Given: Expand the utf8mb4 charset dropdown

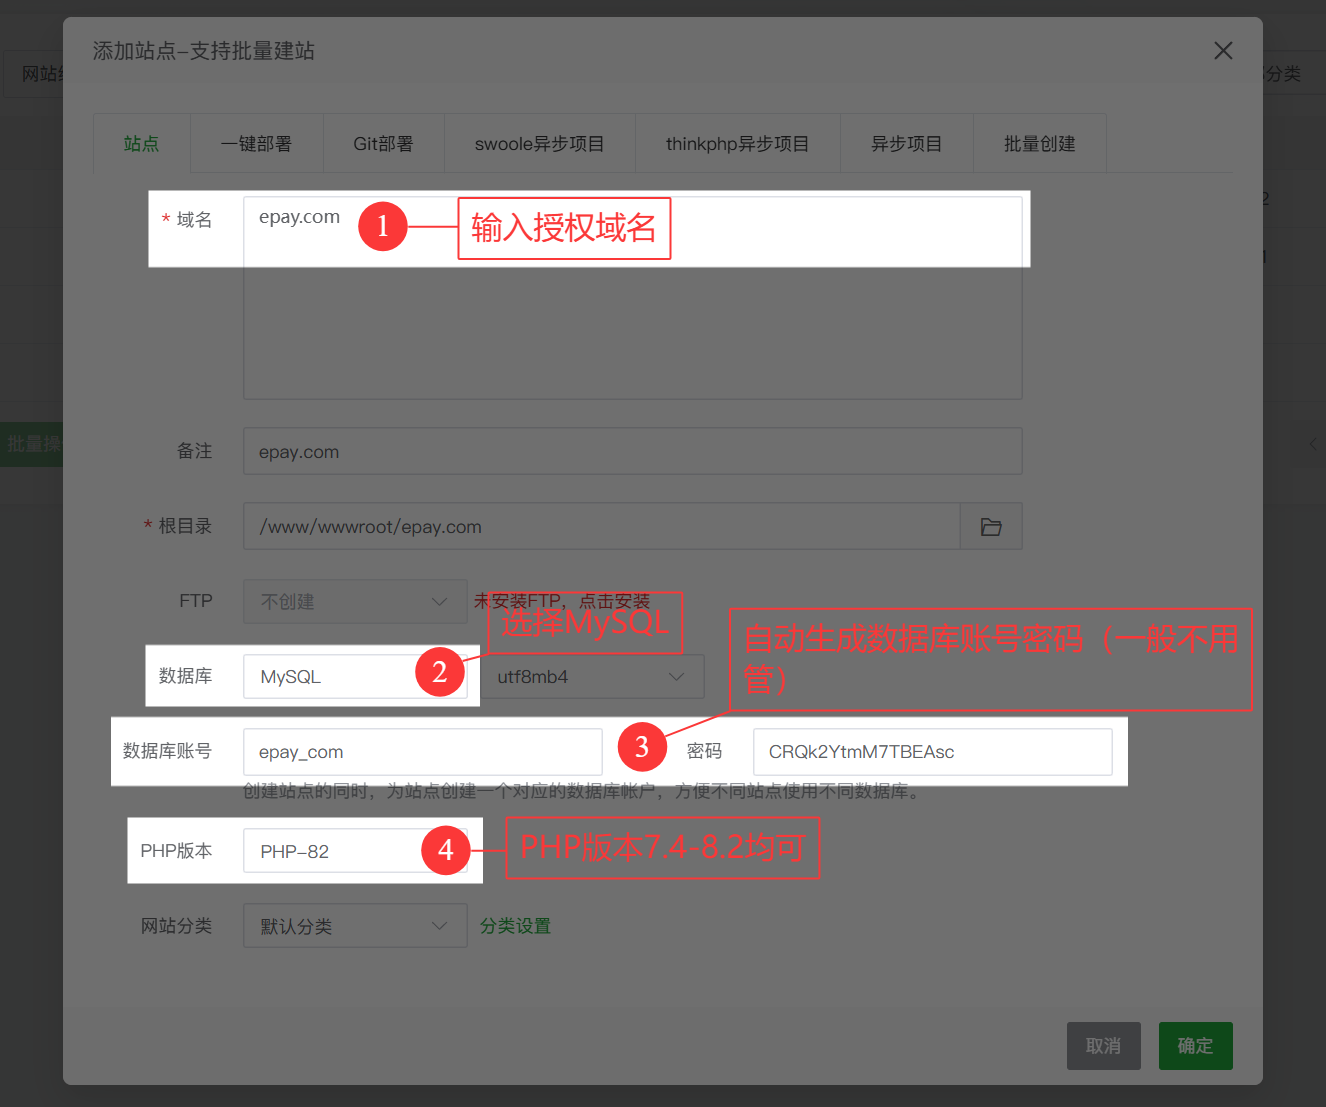Looking at the screenshot, I should (592, 677).
